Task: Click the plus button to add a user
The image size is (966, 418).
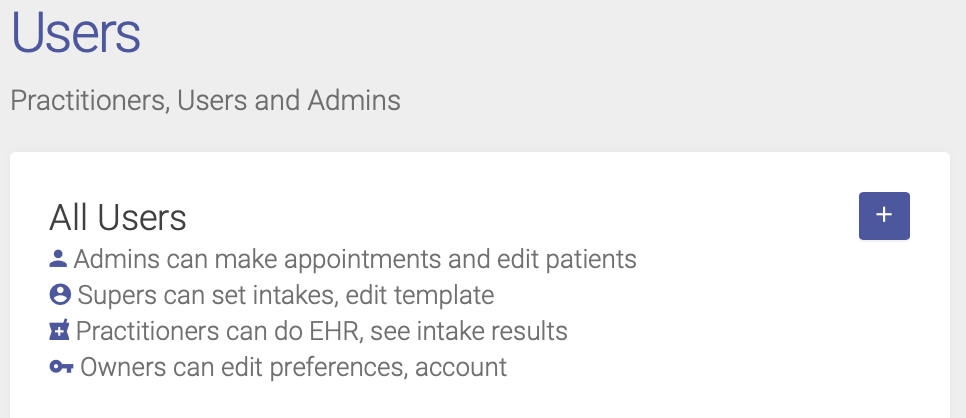Action: (x=884, y=216)
